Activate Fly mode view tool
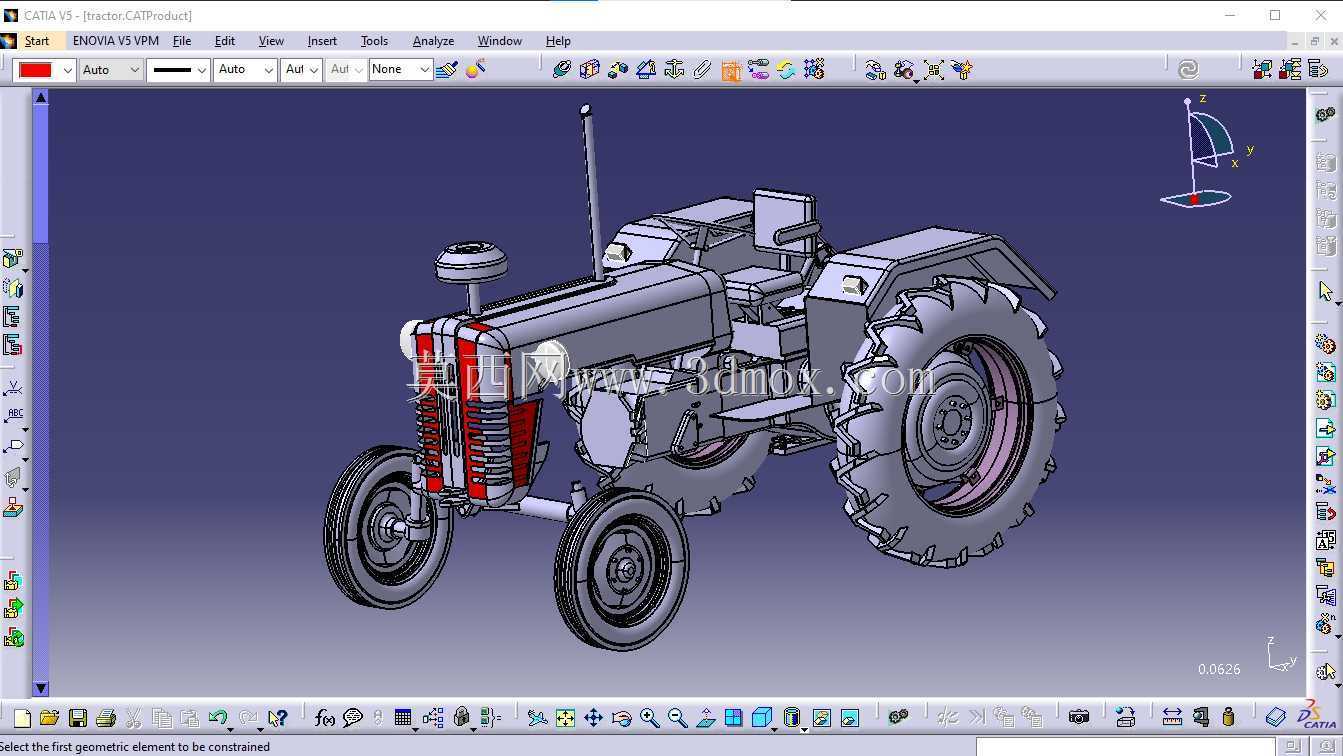 pyautogui.click(x=537, y=717)
